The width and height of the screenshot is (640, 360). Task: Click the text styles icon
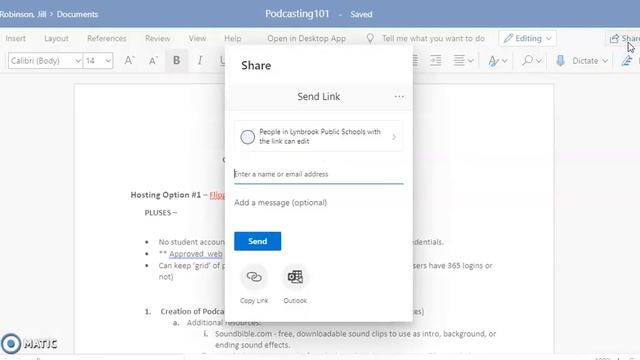pyautogui.click(x=493, y=61)
